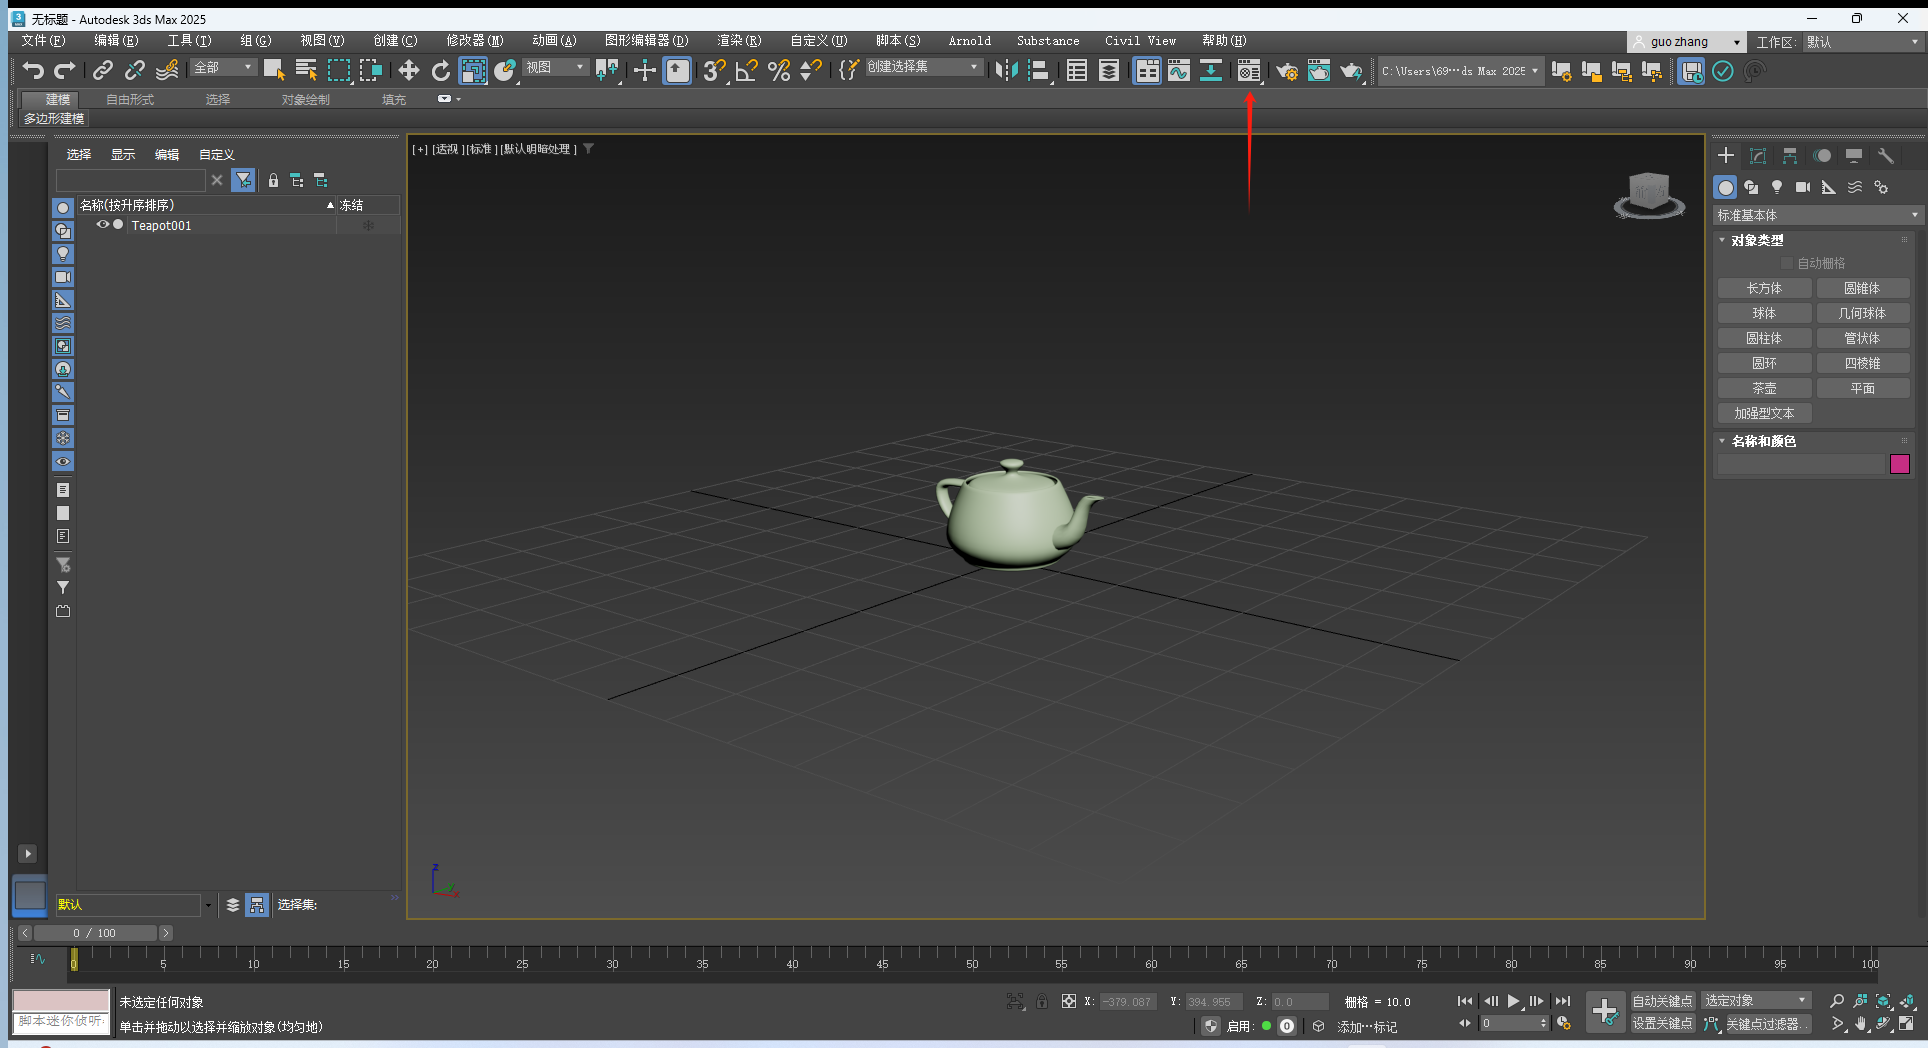Open the 全部 selection filter dropdown
The height and width of the screenshot is (1048, 1928).
[224, 67]
